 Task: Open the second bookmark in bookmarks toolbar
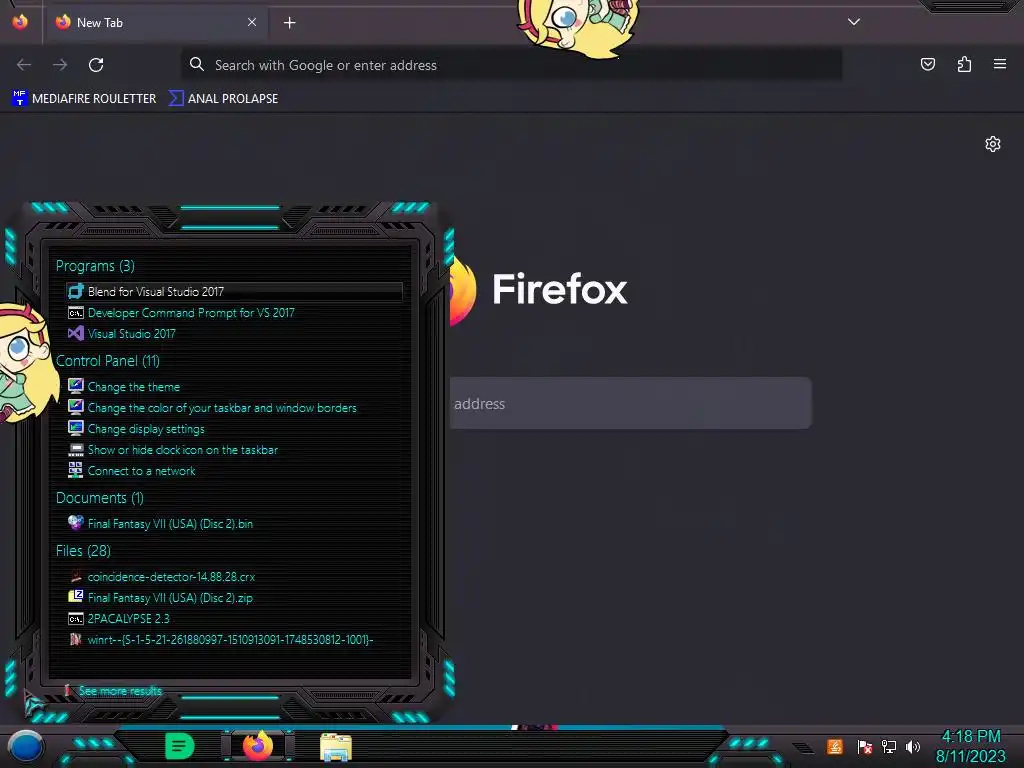(x=223, y=99)
